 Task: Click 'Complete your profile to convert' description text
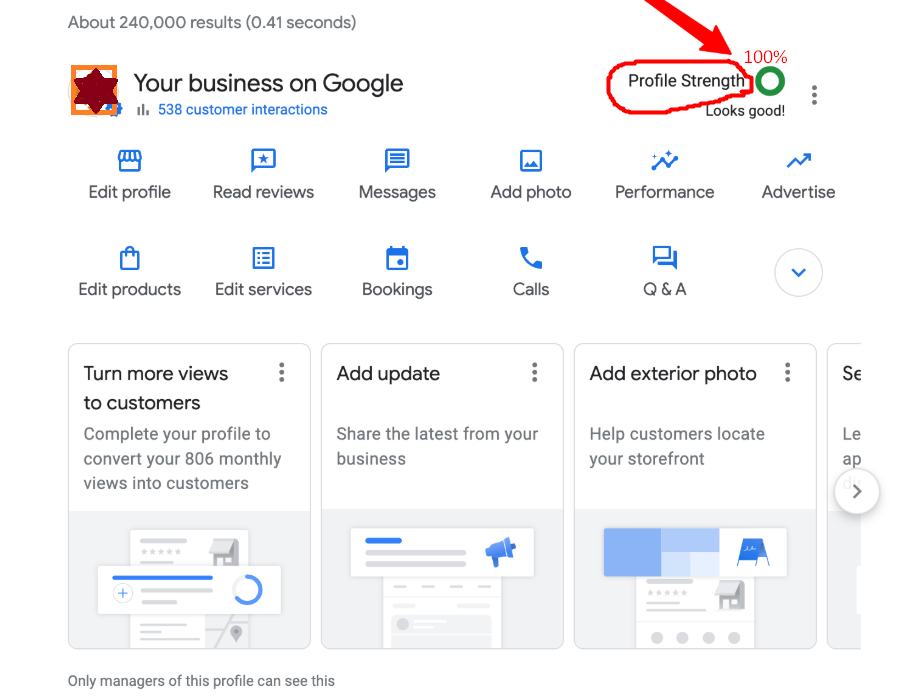click(182, 458)
